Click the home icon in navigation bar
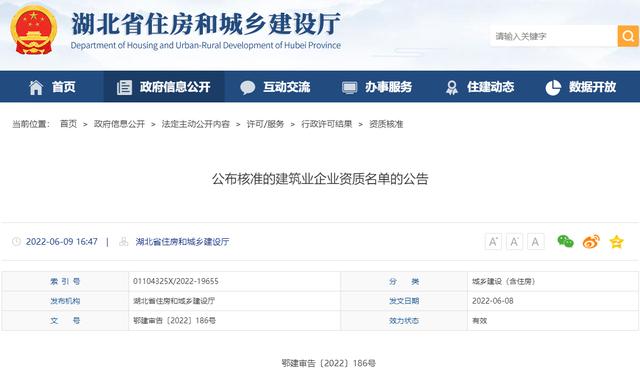Image resolution: width=640 pixels, height=371 pixels. click(36, 87)
